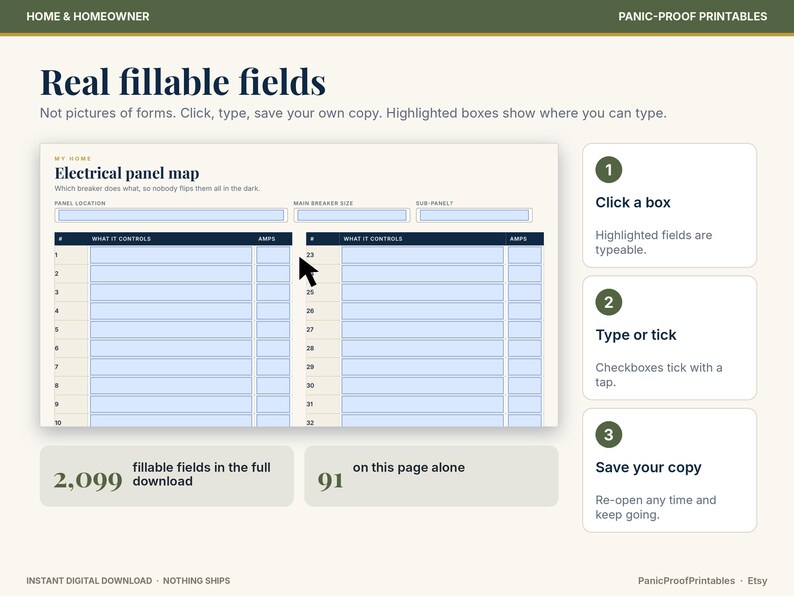Focus breaker 31 What It Controls field
The height and width of the screenshot is (596, 794).
pyautogui.click(x=422, y=404)
